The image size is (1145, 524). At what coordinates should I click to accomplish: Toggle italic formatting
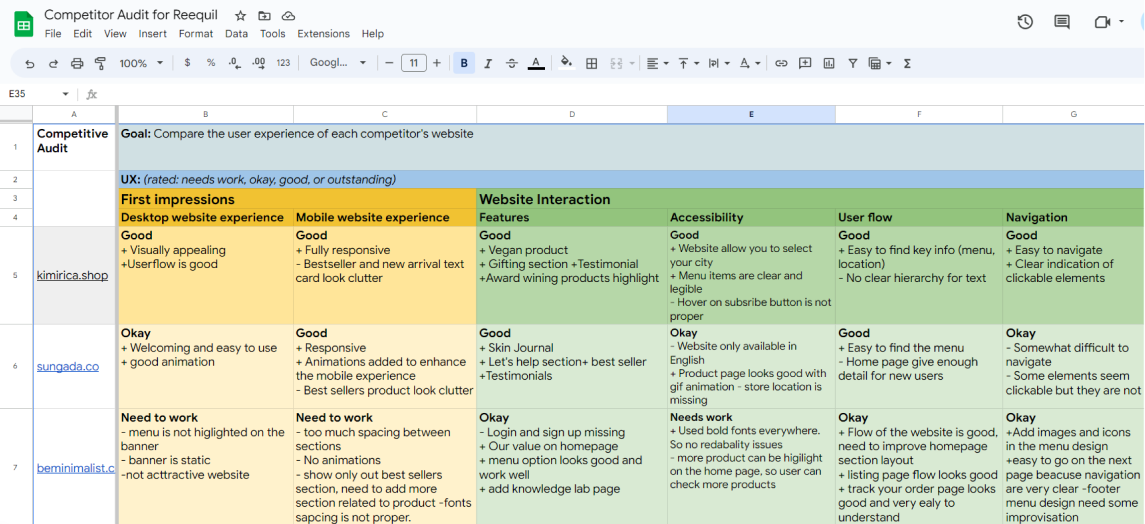(x=488, y=63)
